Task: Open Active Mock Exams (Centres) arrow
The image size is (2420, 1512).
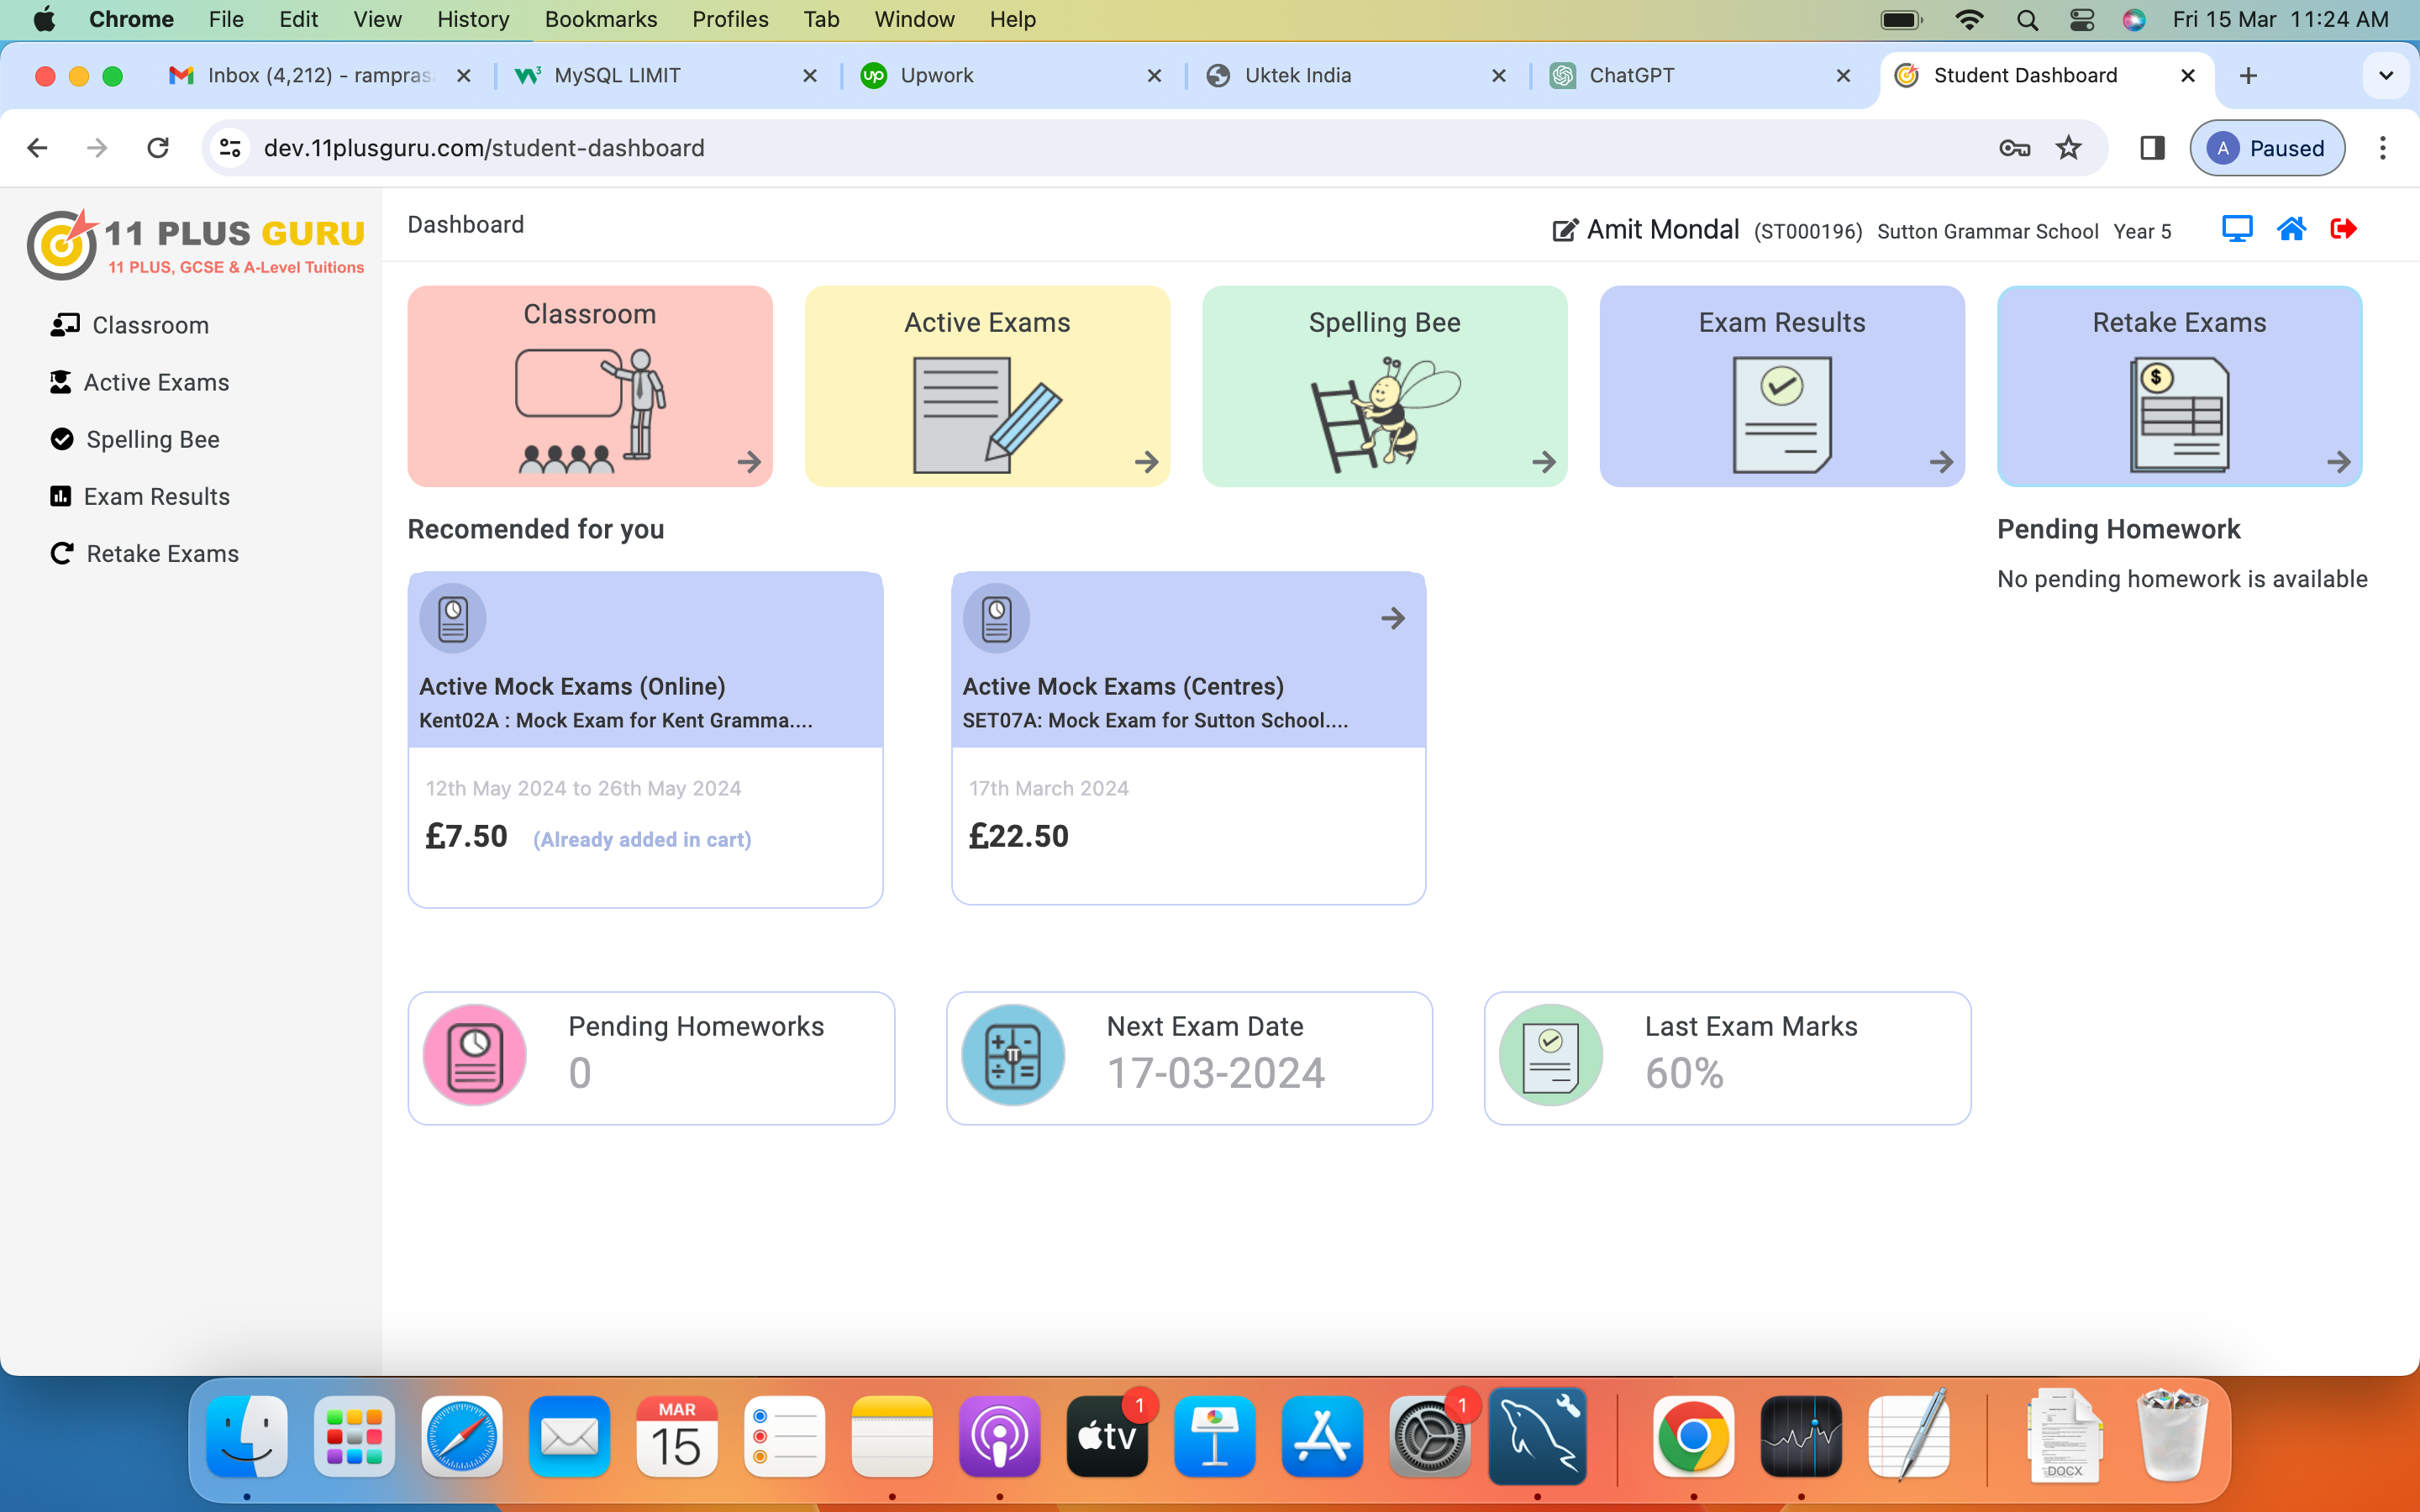Action: (1392, 618)
